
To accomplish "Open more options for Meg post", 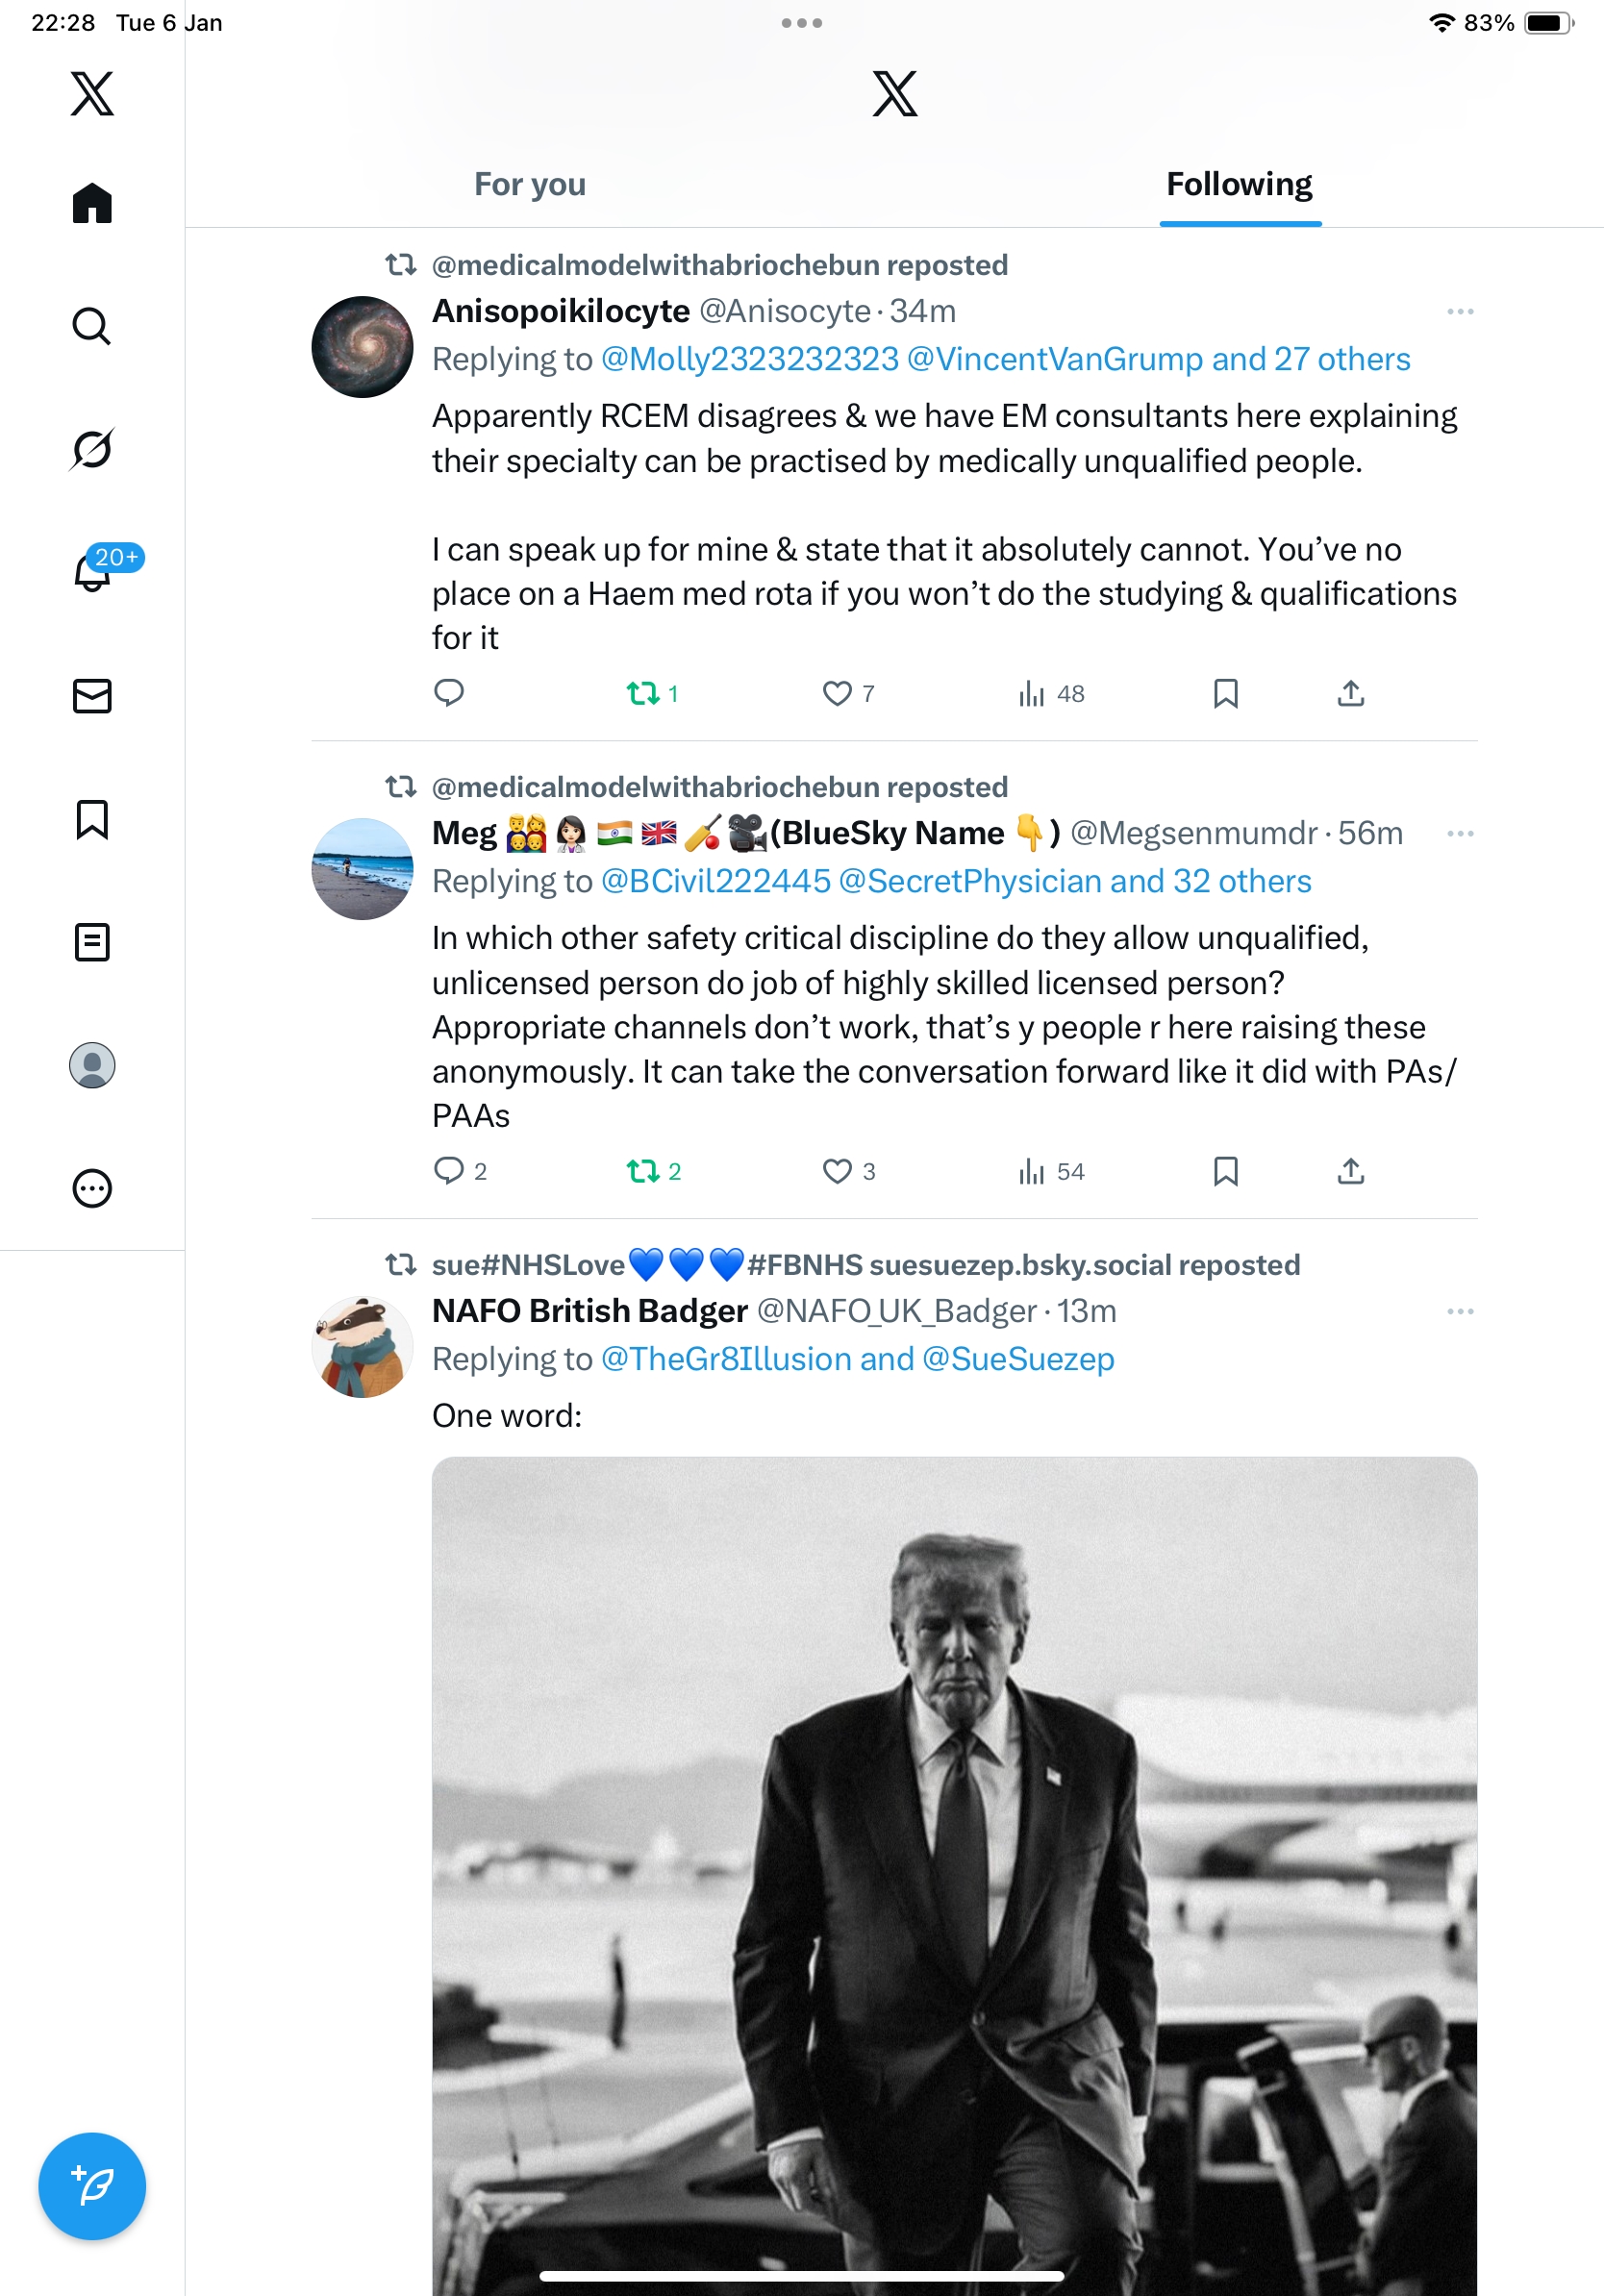I will 1460,834.
